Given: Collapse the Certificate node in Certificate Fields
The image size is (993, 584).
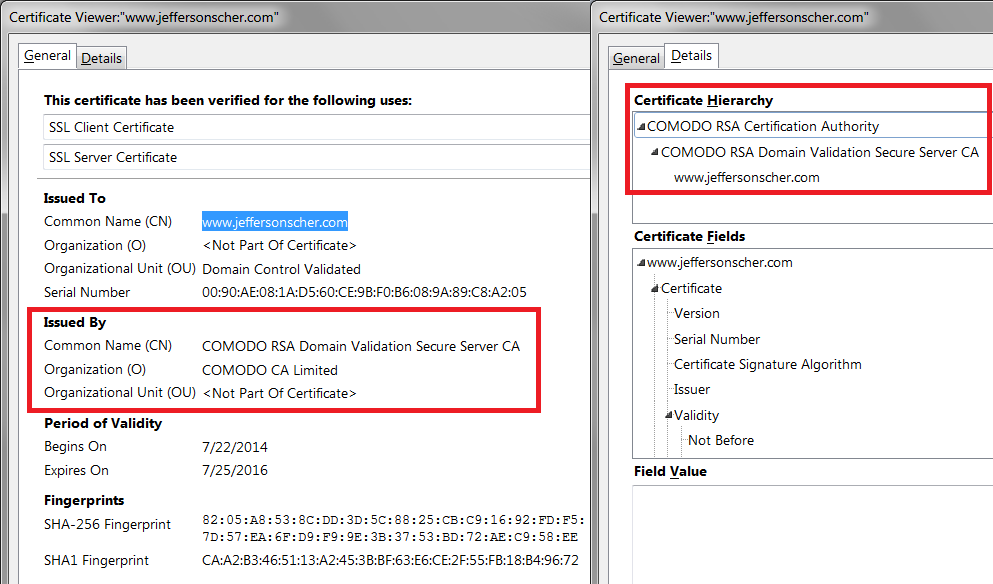Looking at the screenshot, I should pyautogui.click(x=655, y=289).
